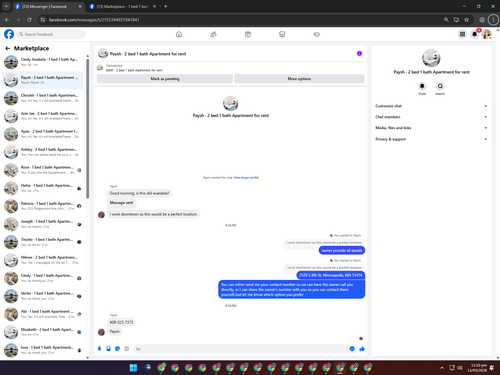Open the Facebook logo home link
This screenshot has height=375, width=500.
tap(9, 34)
